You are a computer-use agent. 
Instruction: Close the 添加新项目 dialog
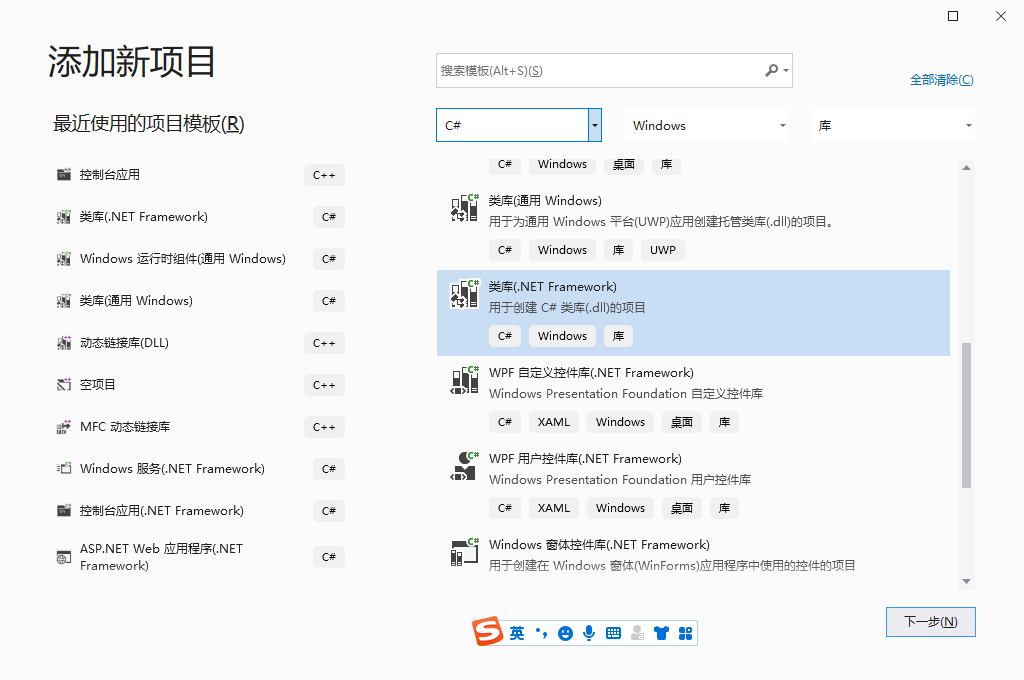pyautogui.click(x=1000, y=16)
